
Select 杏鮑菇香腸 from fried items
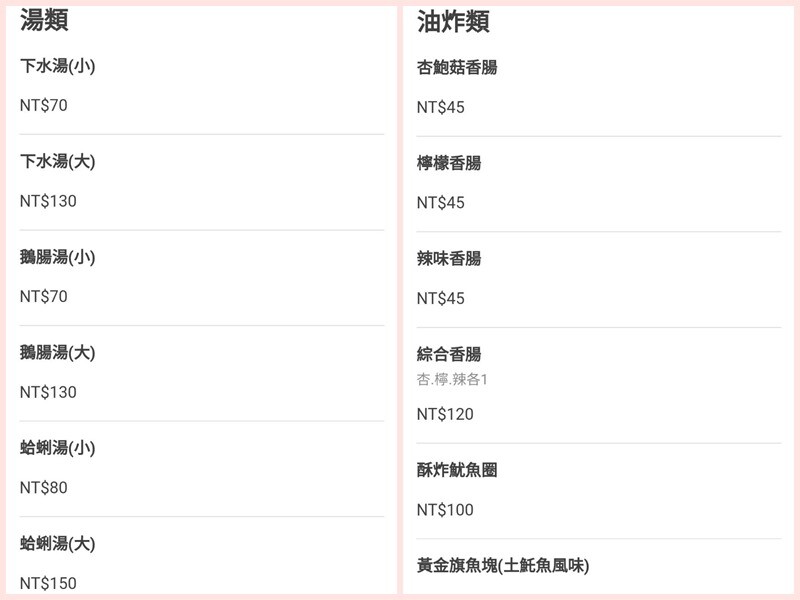pyautogui.click(x=457, y=68)
